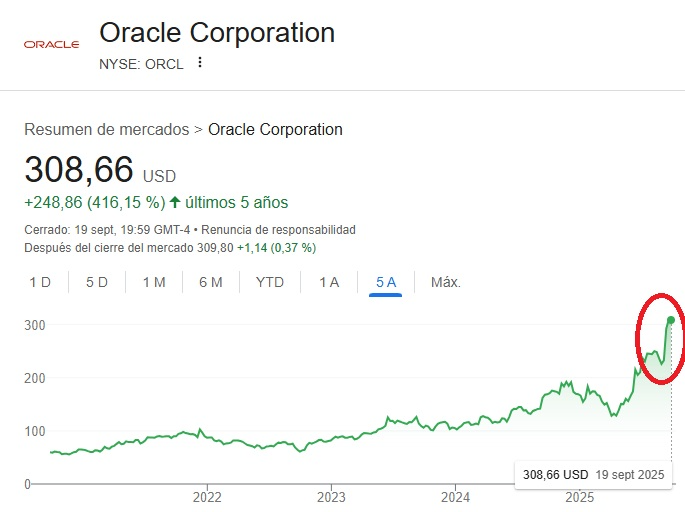Click the 2024 label on chart axis

pos(455,497)
